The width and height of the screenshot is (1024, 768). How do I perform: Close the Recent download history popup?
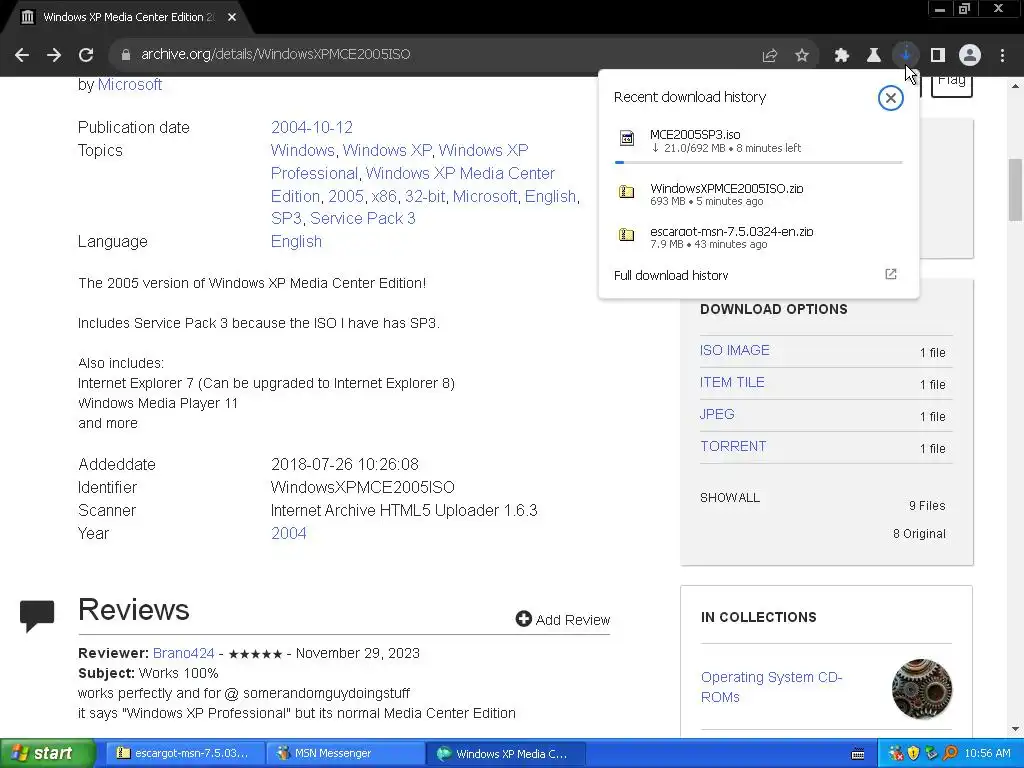(891, 98)
